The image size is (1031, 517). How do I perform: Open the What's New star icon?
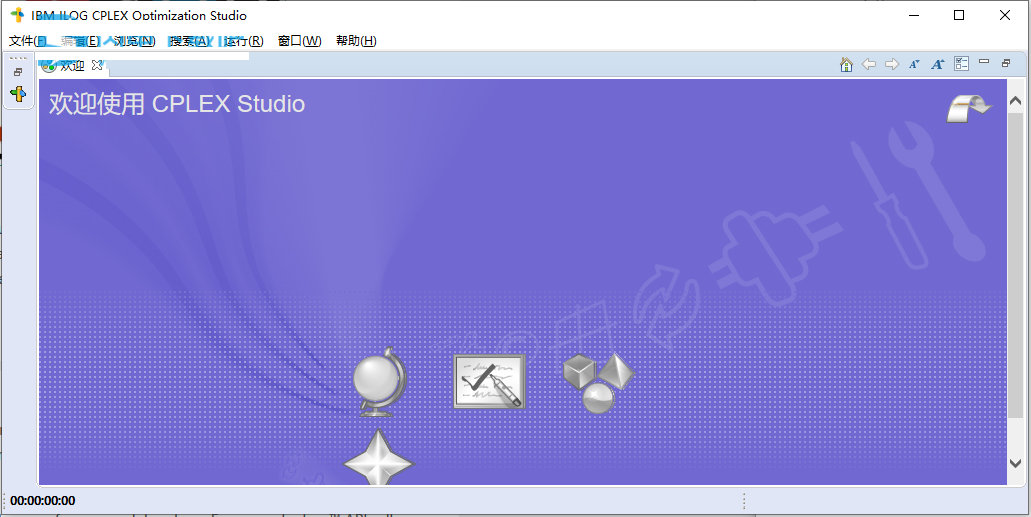(x=379, y=458)
